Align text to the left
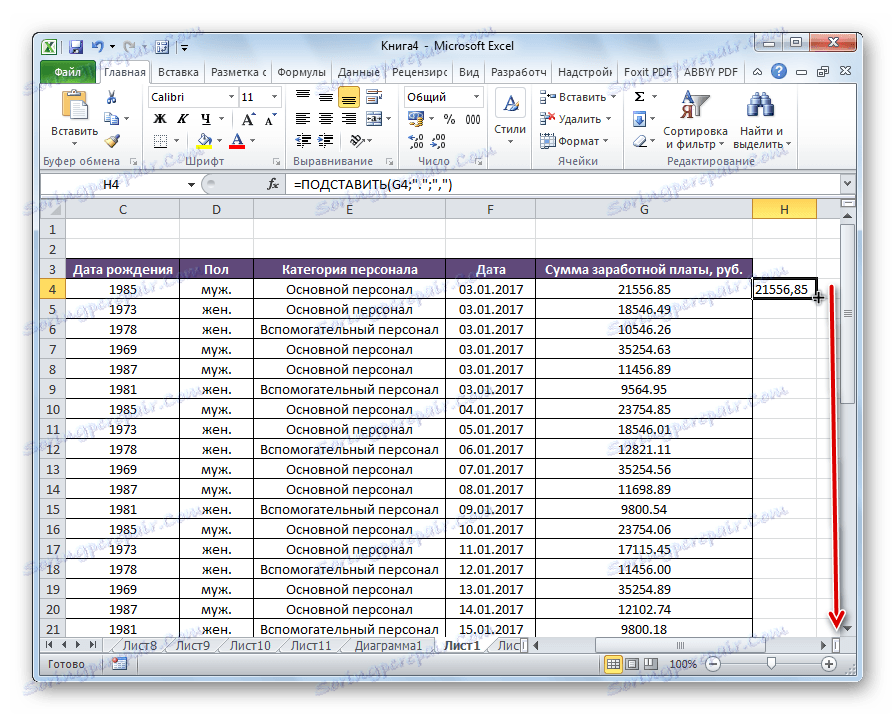 coord(303,119)
